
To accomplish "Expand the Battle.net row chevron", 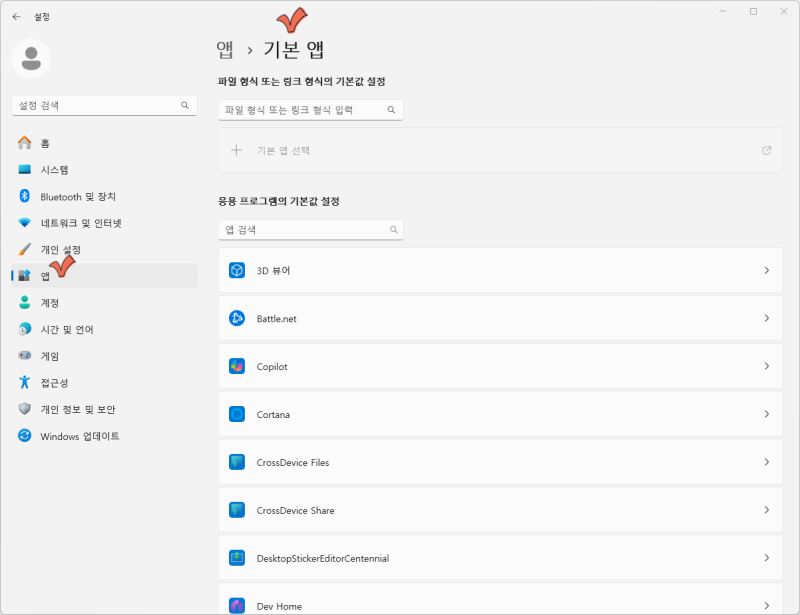I will [x=766, y=318].
